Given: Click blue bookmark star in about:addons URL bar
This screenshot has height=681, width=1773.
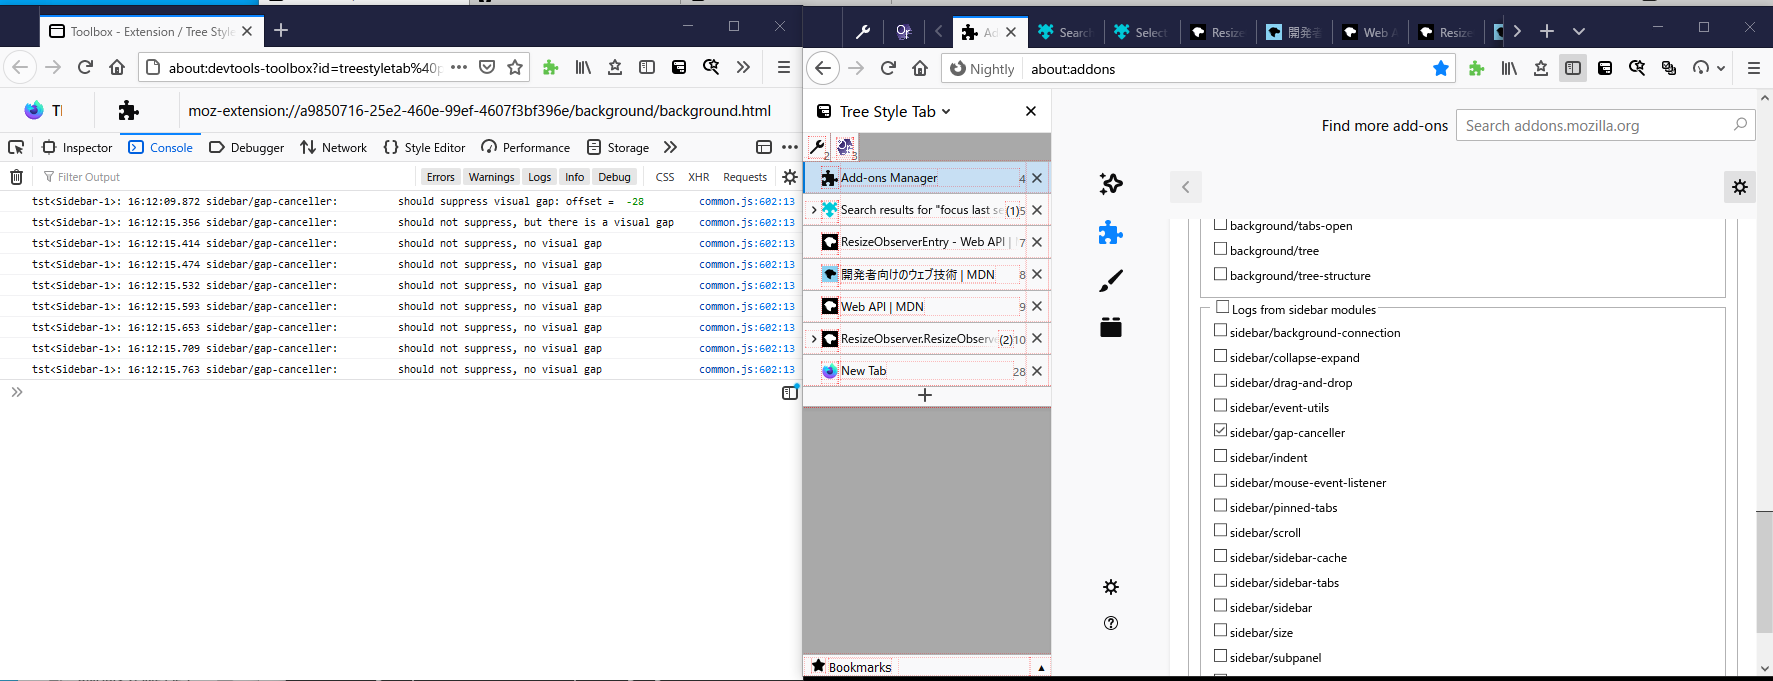Looking at the screenshot, I should 1441,68.
